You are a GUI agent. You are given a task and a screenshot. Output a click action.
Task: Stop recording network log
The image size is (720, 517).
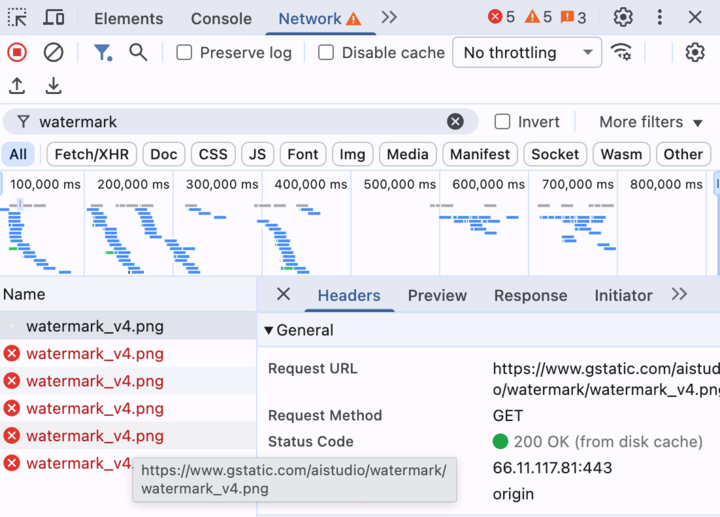[x=17, y=52]
